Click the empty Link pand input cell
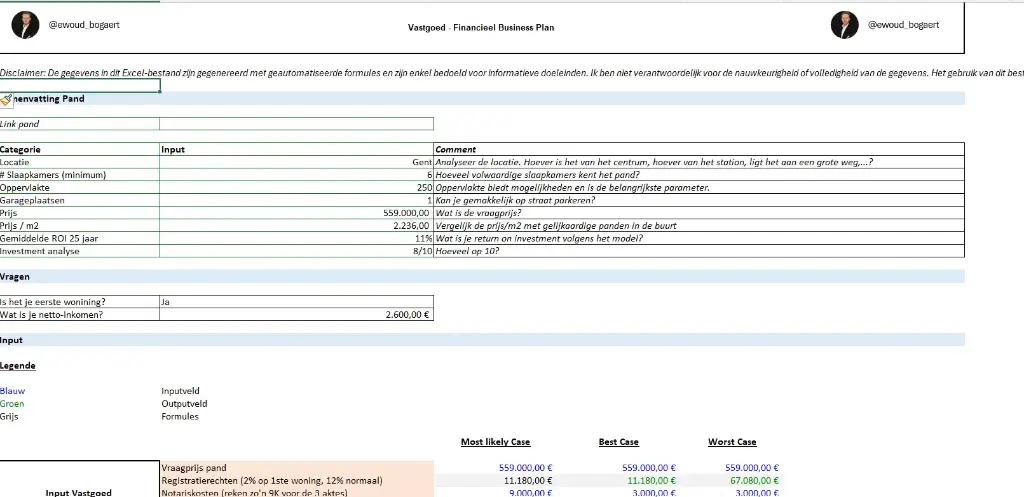1024x497 pixels. pyautogui.click(x=296, y=124)
